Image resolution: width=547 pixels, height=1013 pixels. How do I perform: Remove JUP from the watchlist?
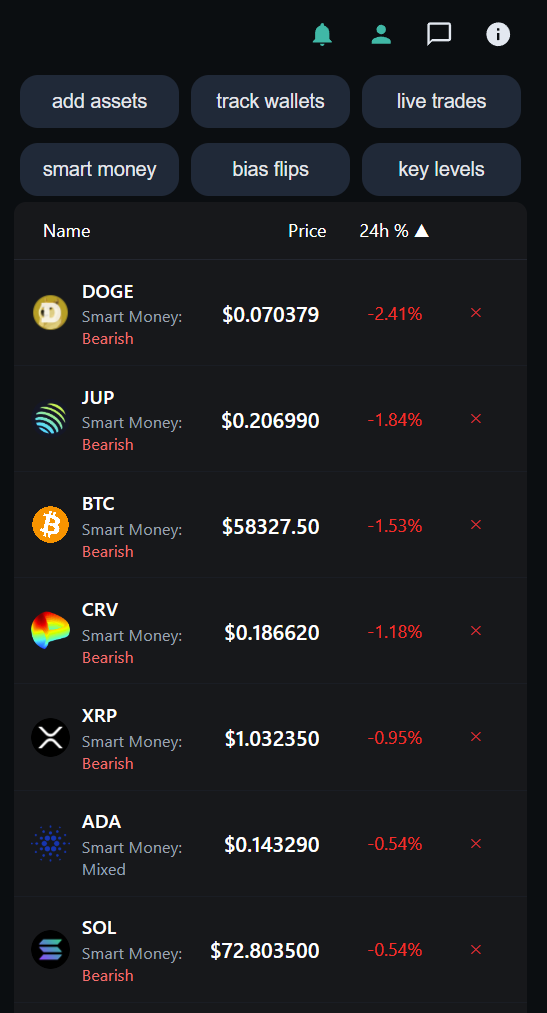(476, 419)
